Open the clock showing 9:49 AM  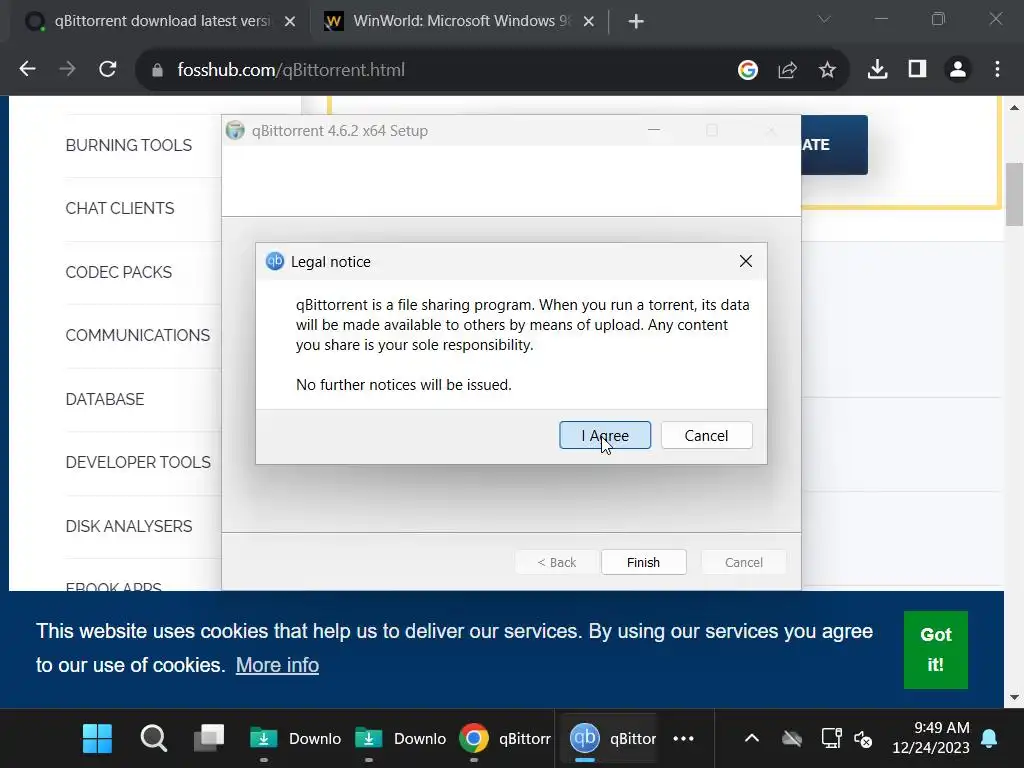pyautogui.click(x=931, y=737)
